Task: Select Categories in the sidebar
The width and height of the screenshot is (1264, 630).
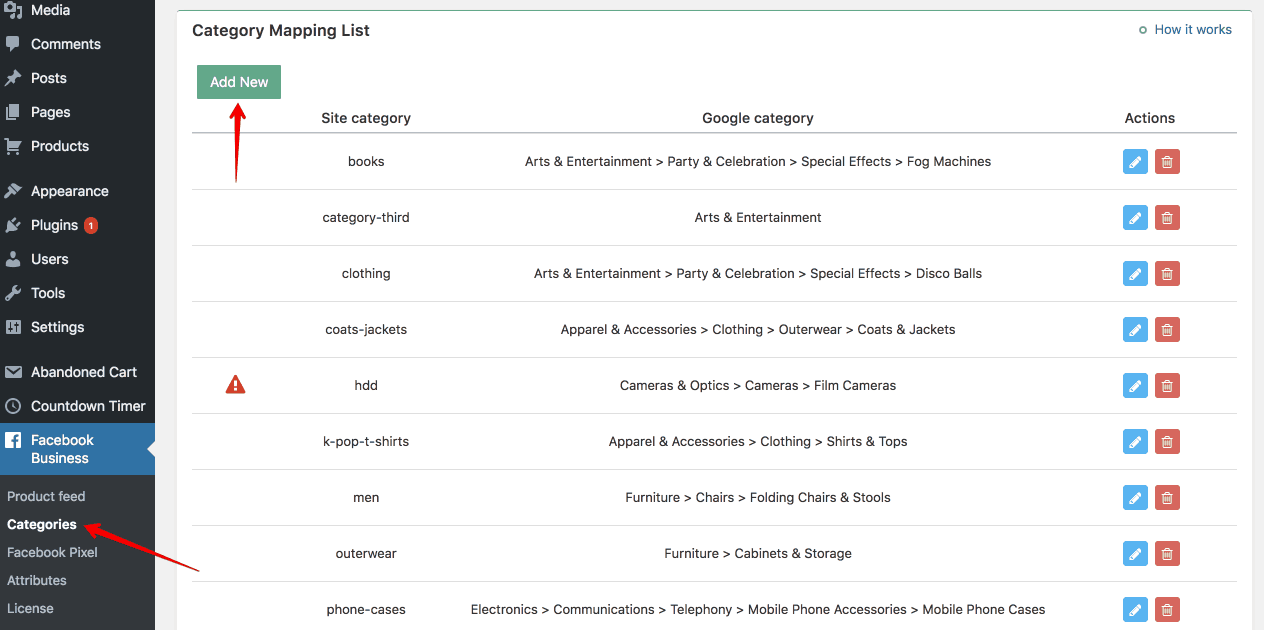Action: coord(42,524)
